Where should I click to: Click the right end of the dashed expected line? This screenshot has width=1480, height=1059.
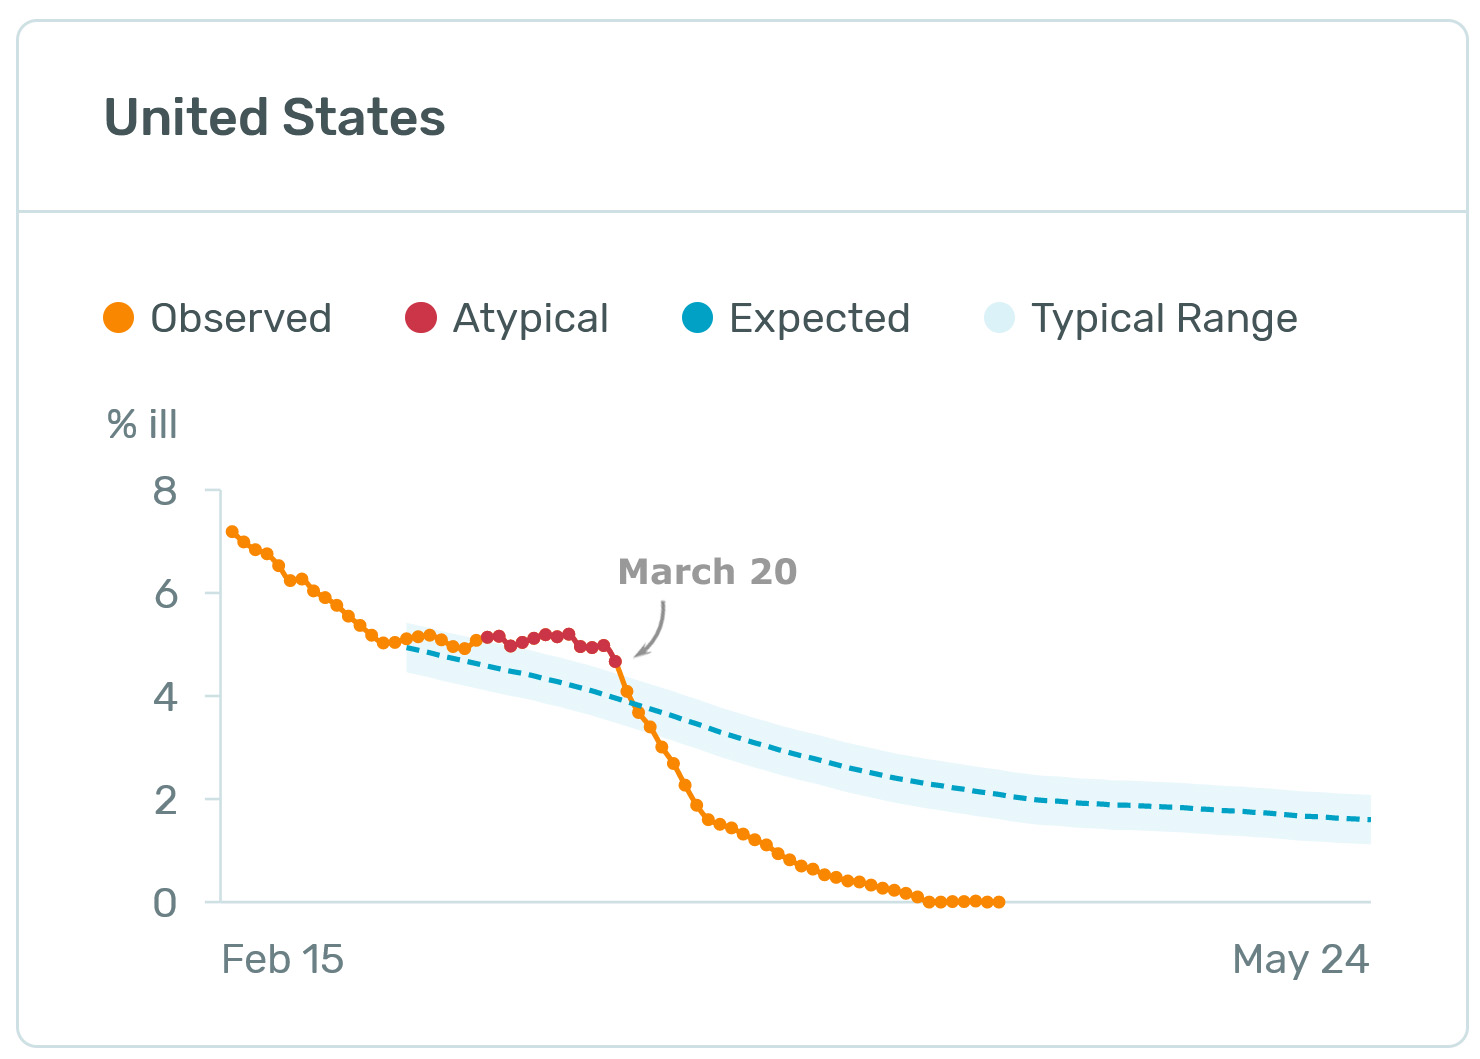coord(1366,819)
